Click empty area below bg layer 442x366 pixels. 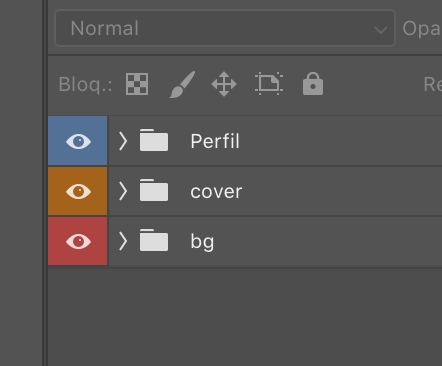coord(245,317)
